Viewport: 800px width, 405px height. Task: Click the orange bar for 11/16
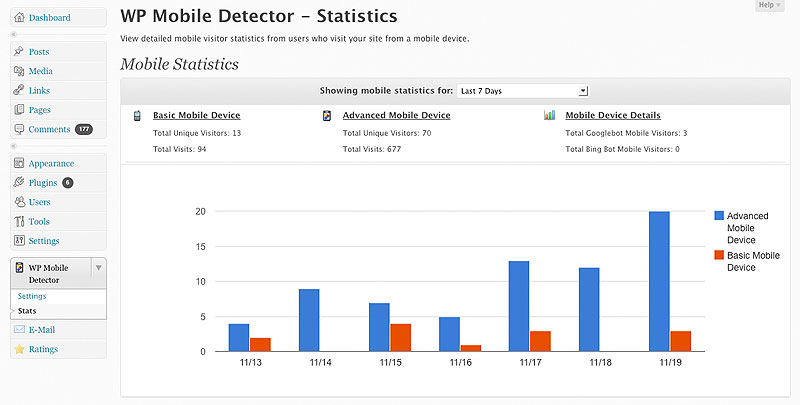(470, 348)
